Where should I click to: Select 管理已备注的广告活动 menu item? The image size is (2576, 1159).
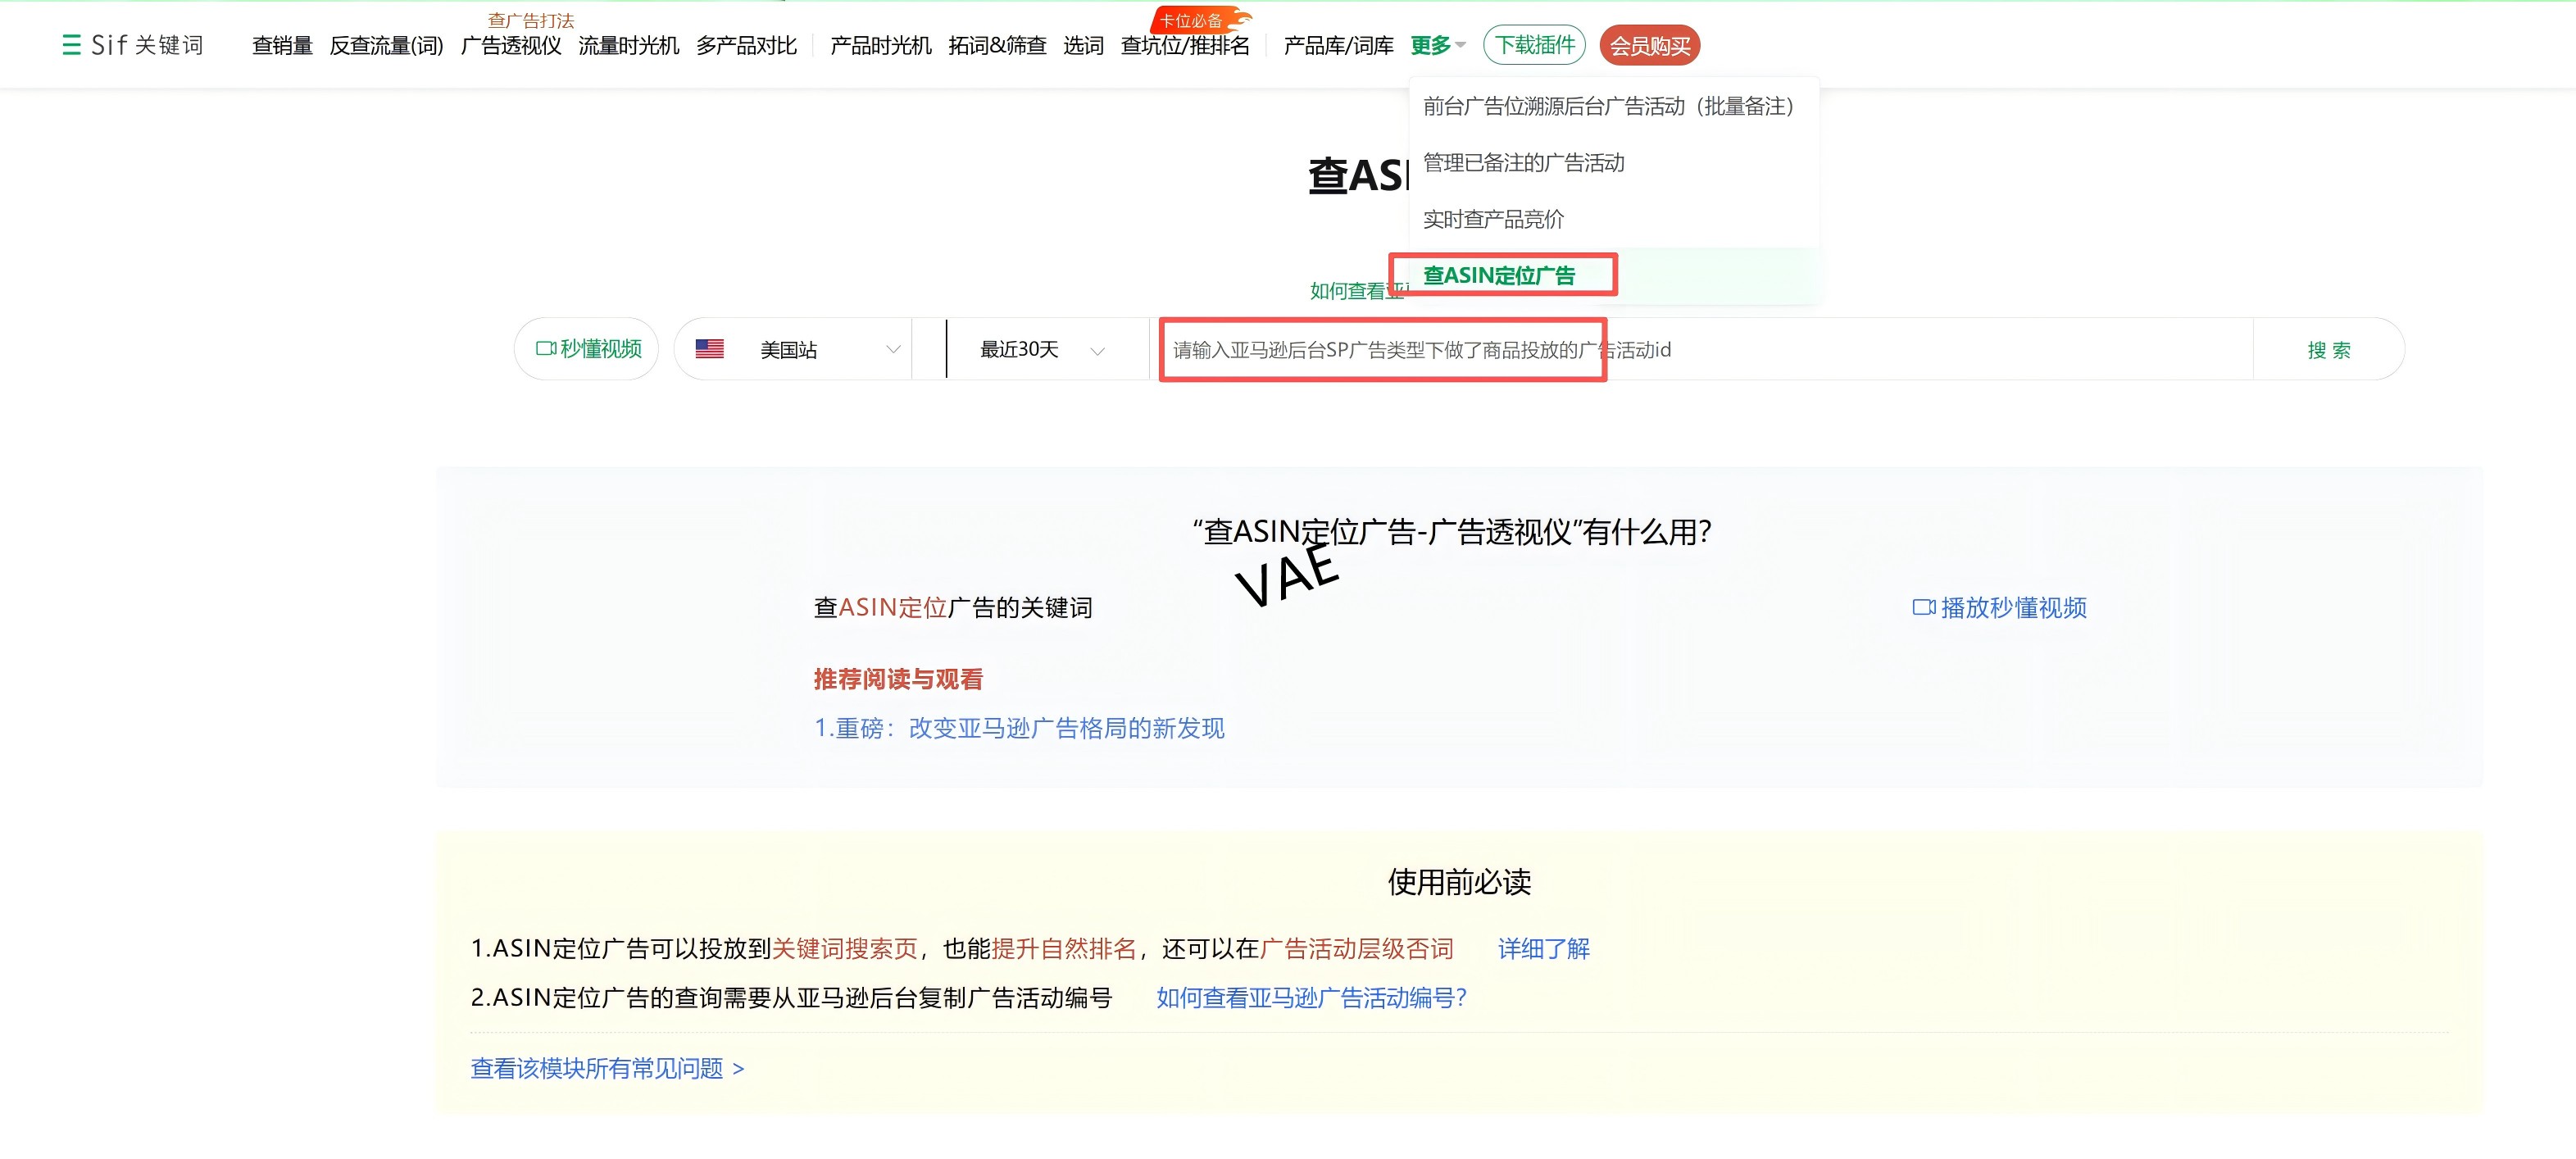[x=1522, y=162]
